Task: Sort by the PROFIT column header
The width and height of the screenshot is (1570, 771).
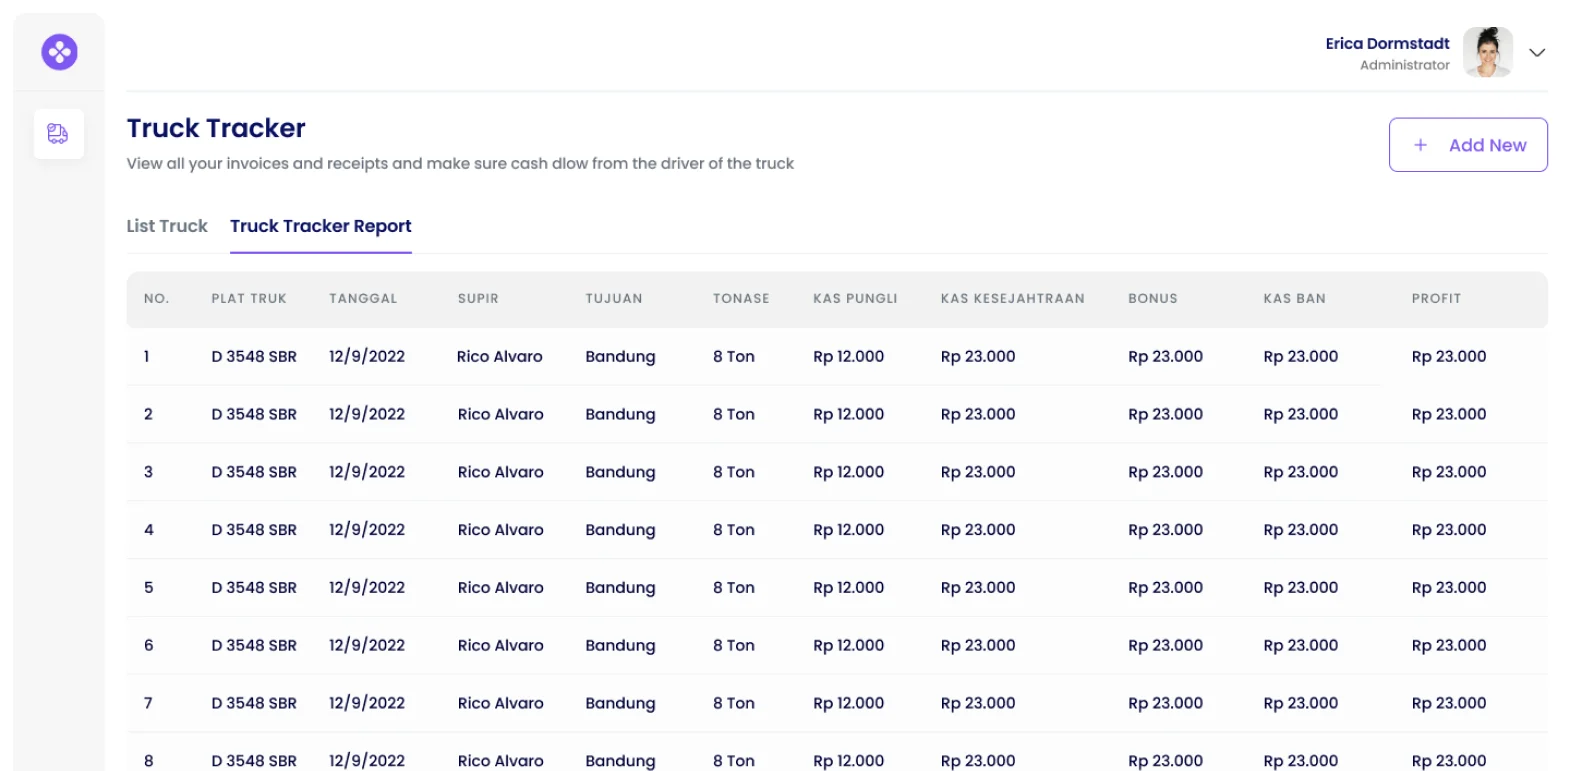Action: point(1436,299)
